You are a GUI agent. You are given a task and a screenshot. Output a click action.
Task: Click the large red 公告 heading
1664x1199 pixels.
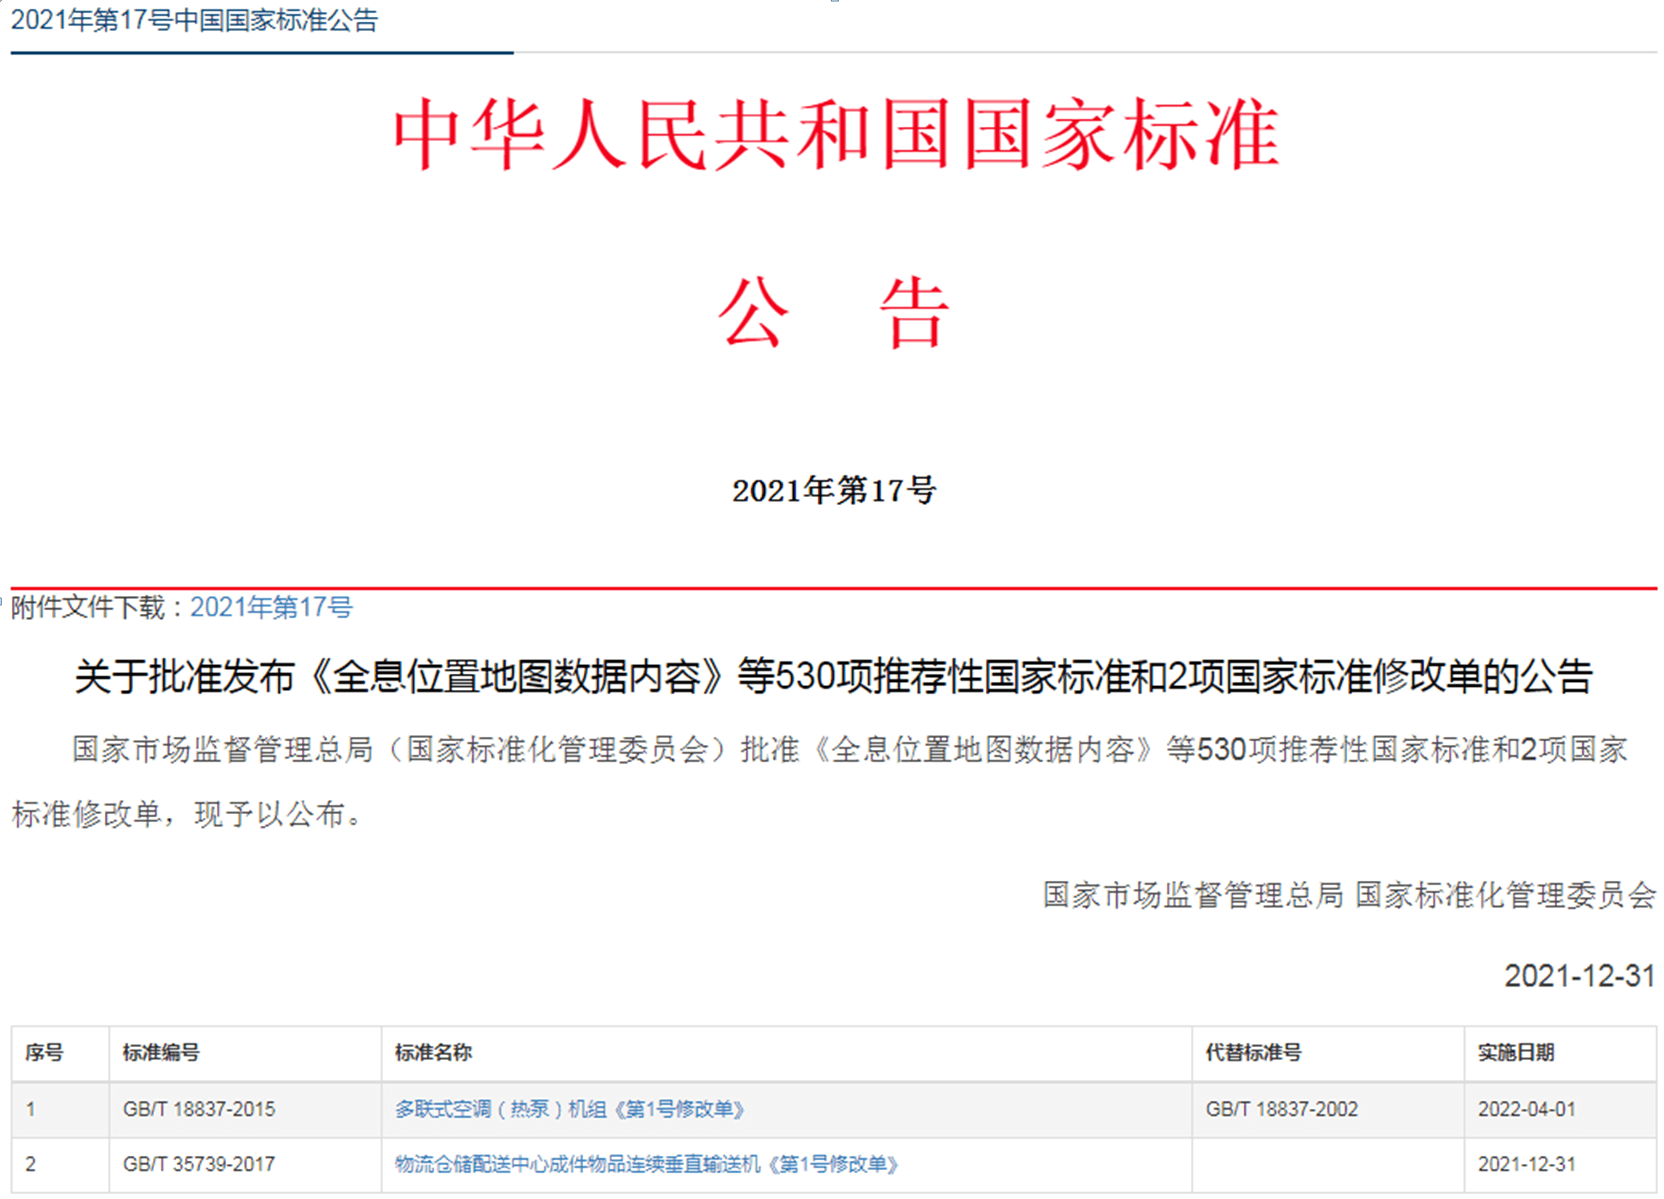(x=833, y=313)
